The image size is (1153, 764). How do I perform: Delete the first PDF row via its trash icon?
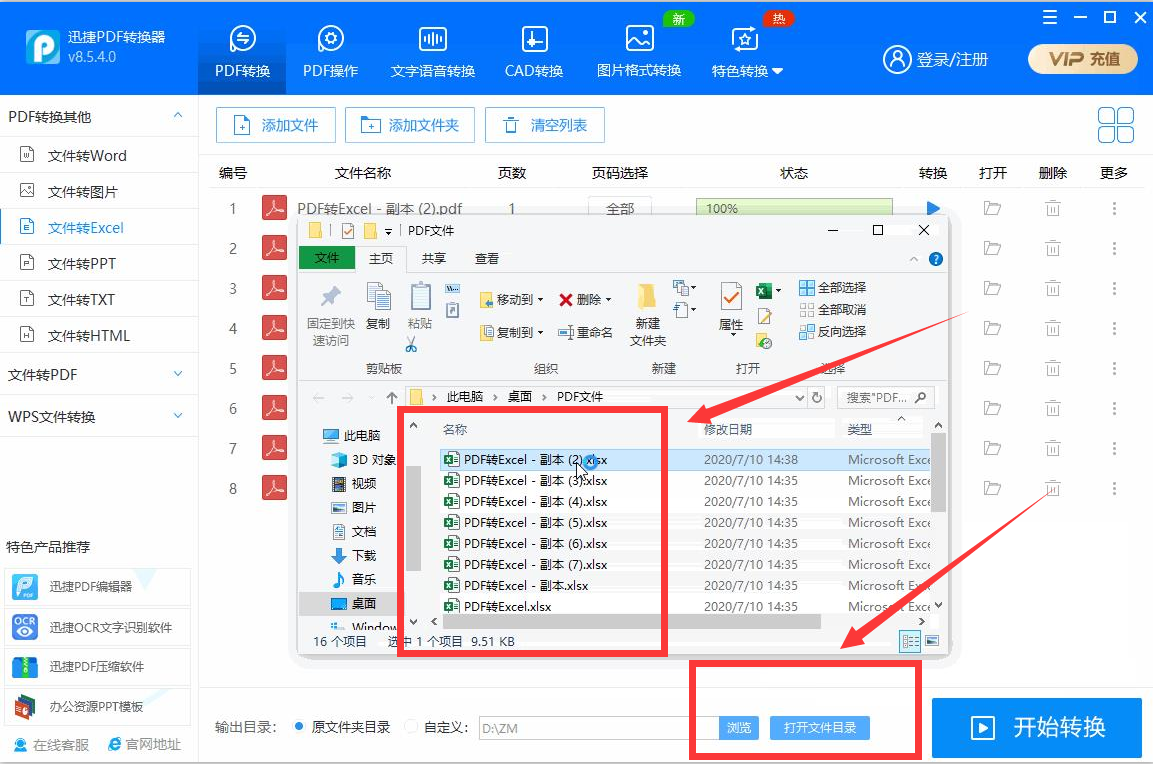click(x=1052, y=207)
